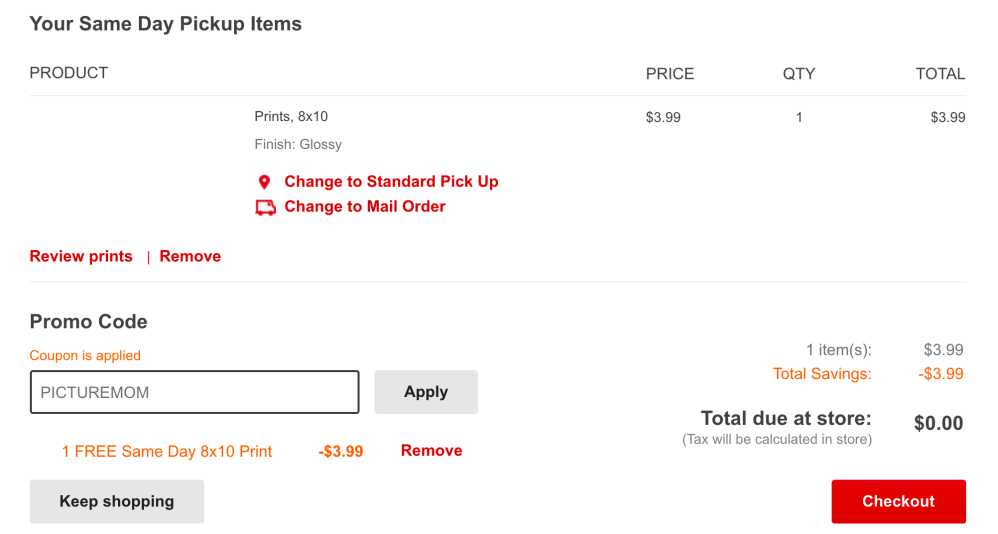
Task: Select the "Change to Mail Order" link
Action: pos(365,207)
